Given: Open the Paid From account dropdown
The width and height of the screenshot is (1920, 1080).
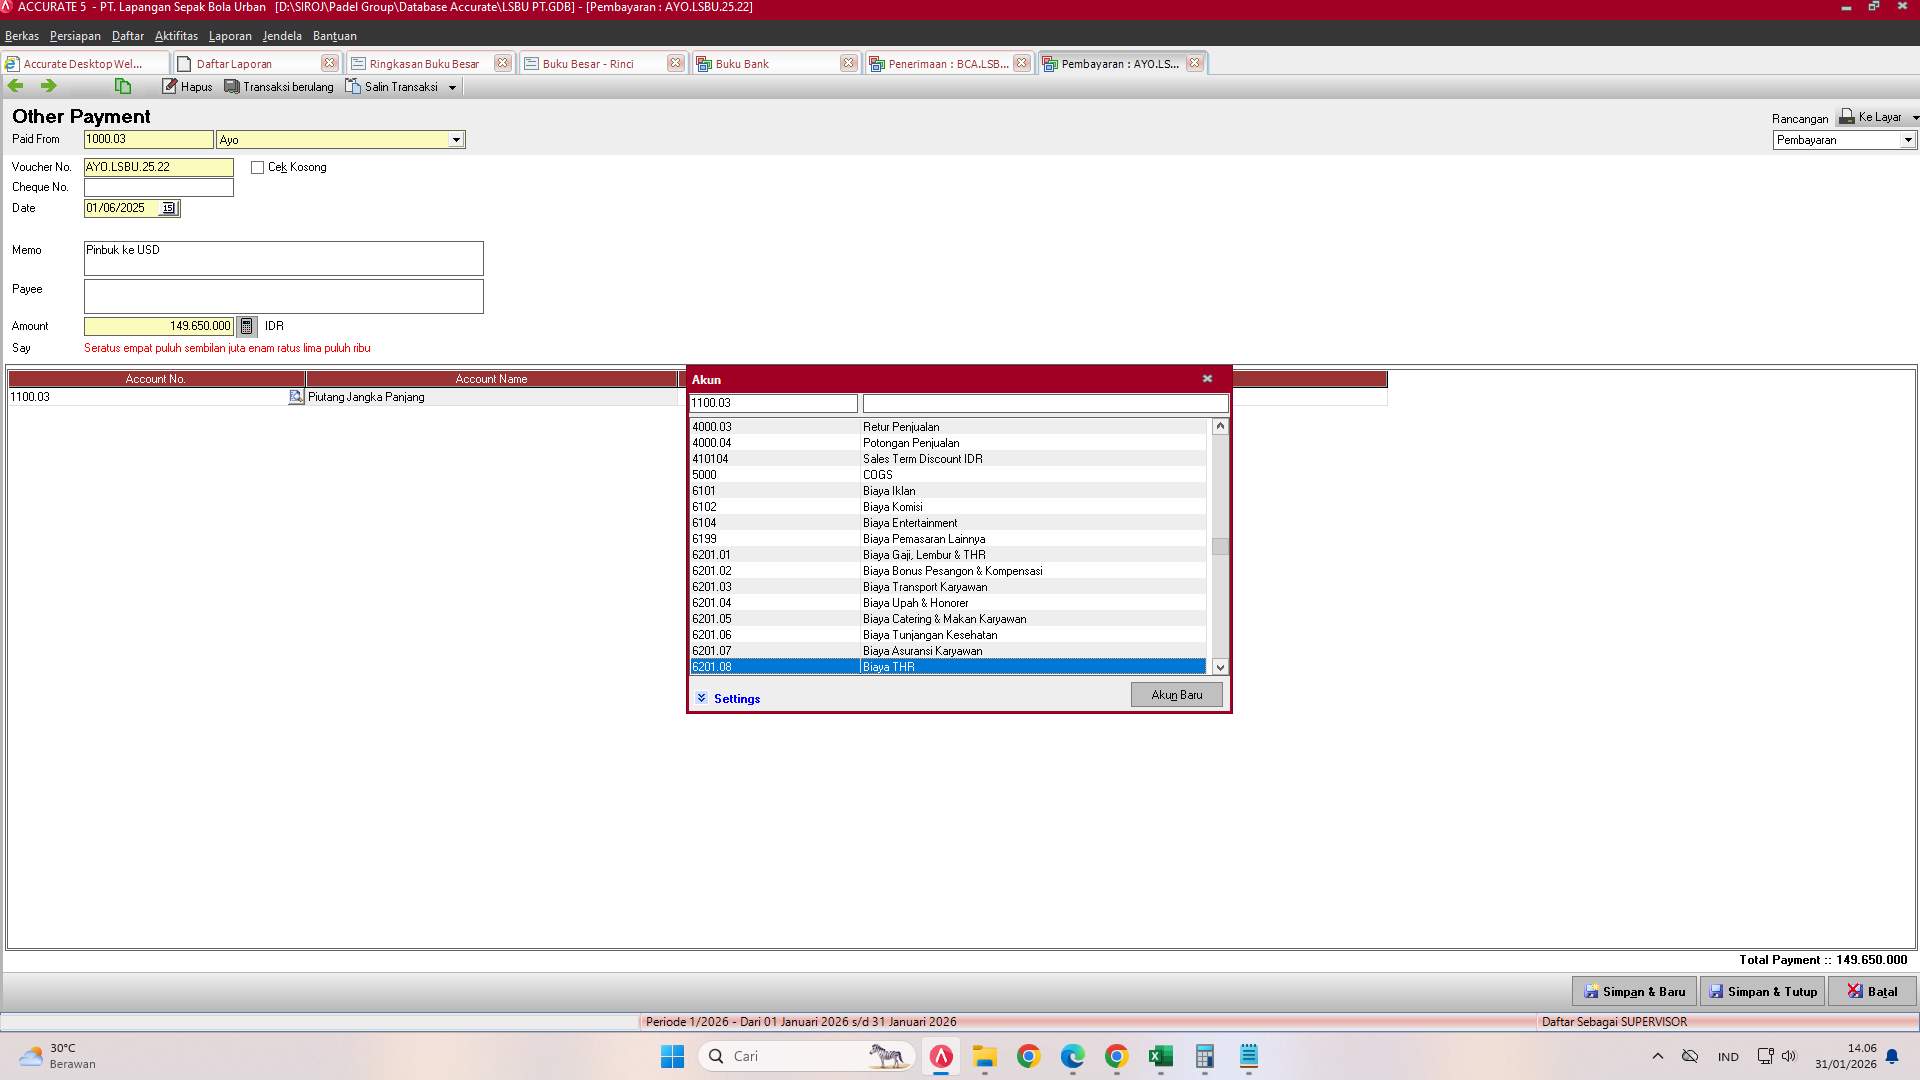Looking at the screenshot, I should 457,139.
